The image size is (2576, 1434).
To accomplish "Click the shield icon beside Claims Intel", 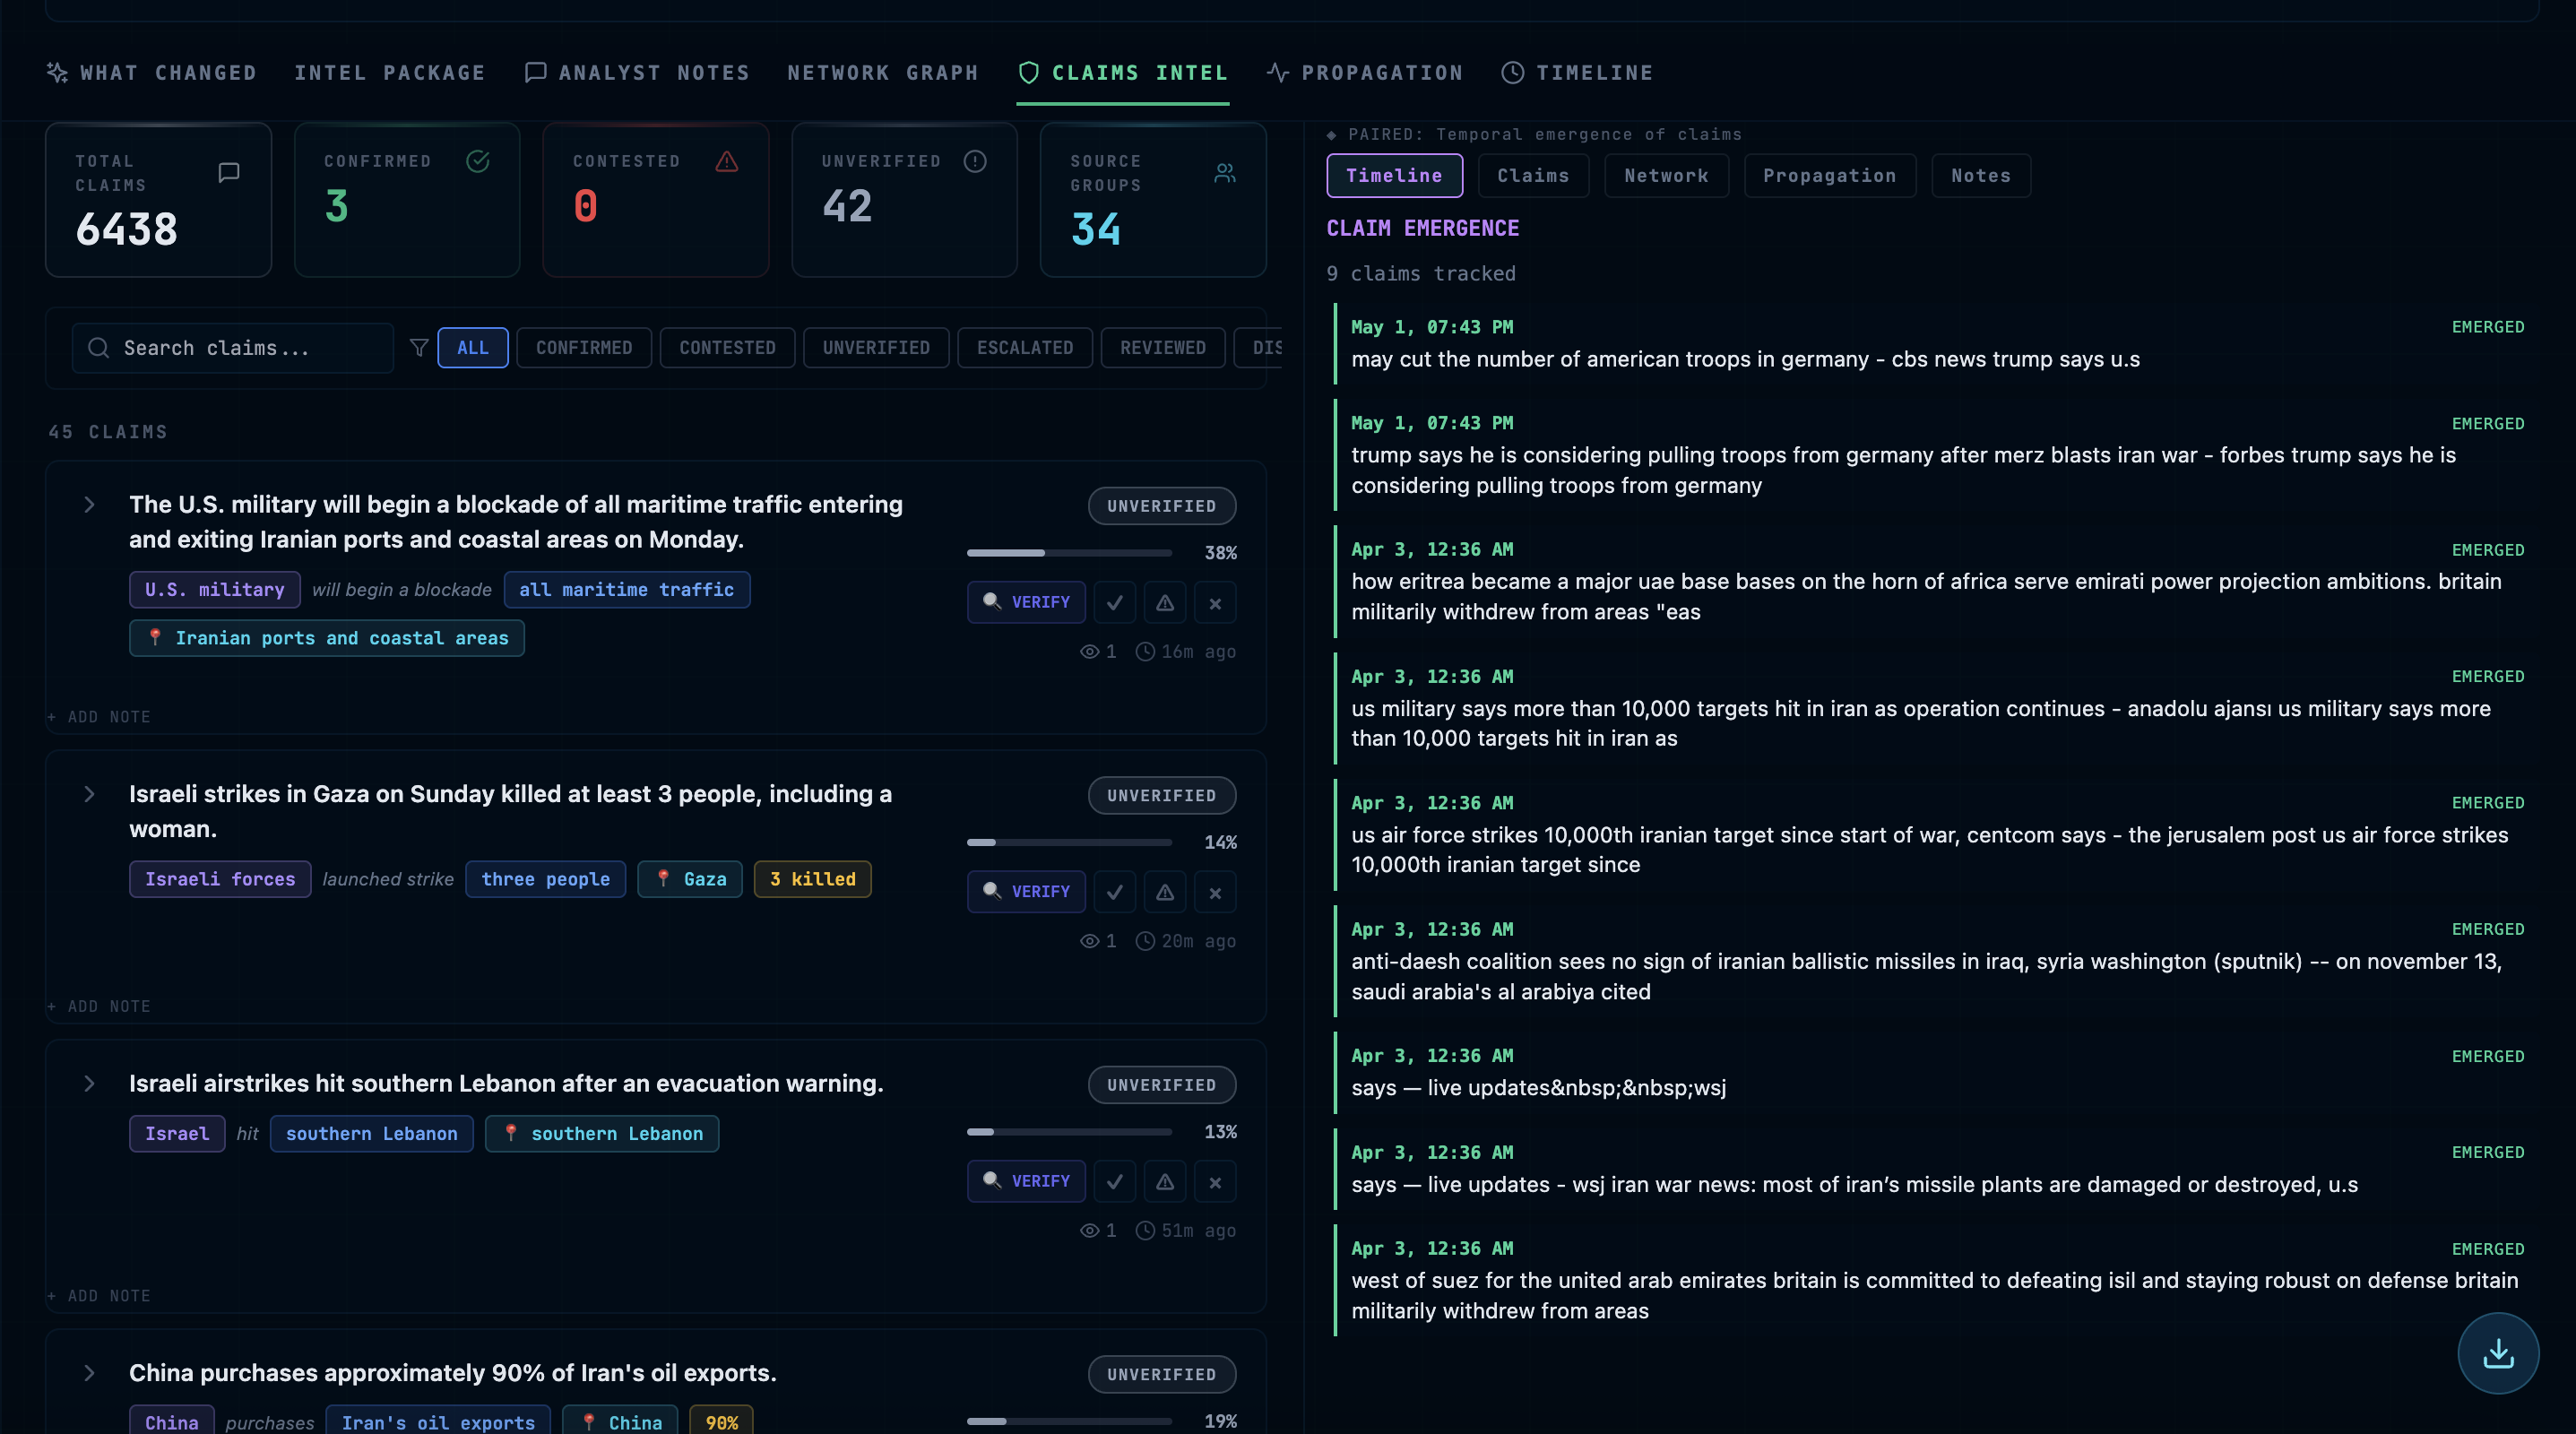I will tap(1028, 72).
